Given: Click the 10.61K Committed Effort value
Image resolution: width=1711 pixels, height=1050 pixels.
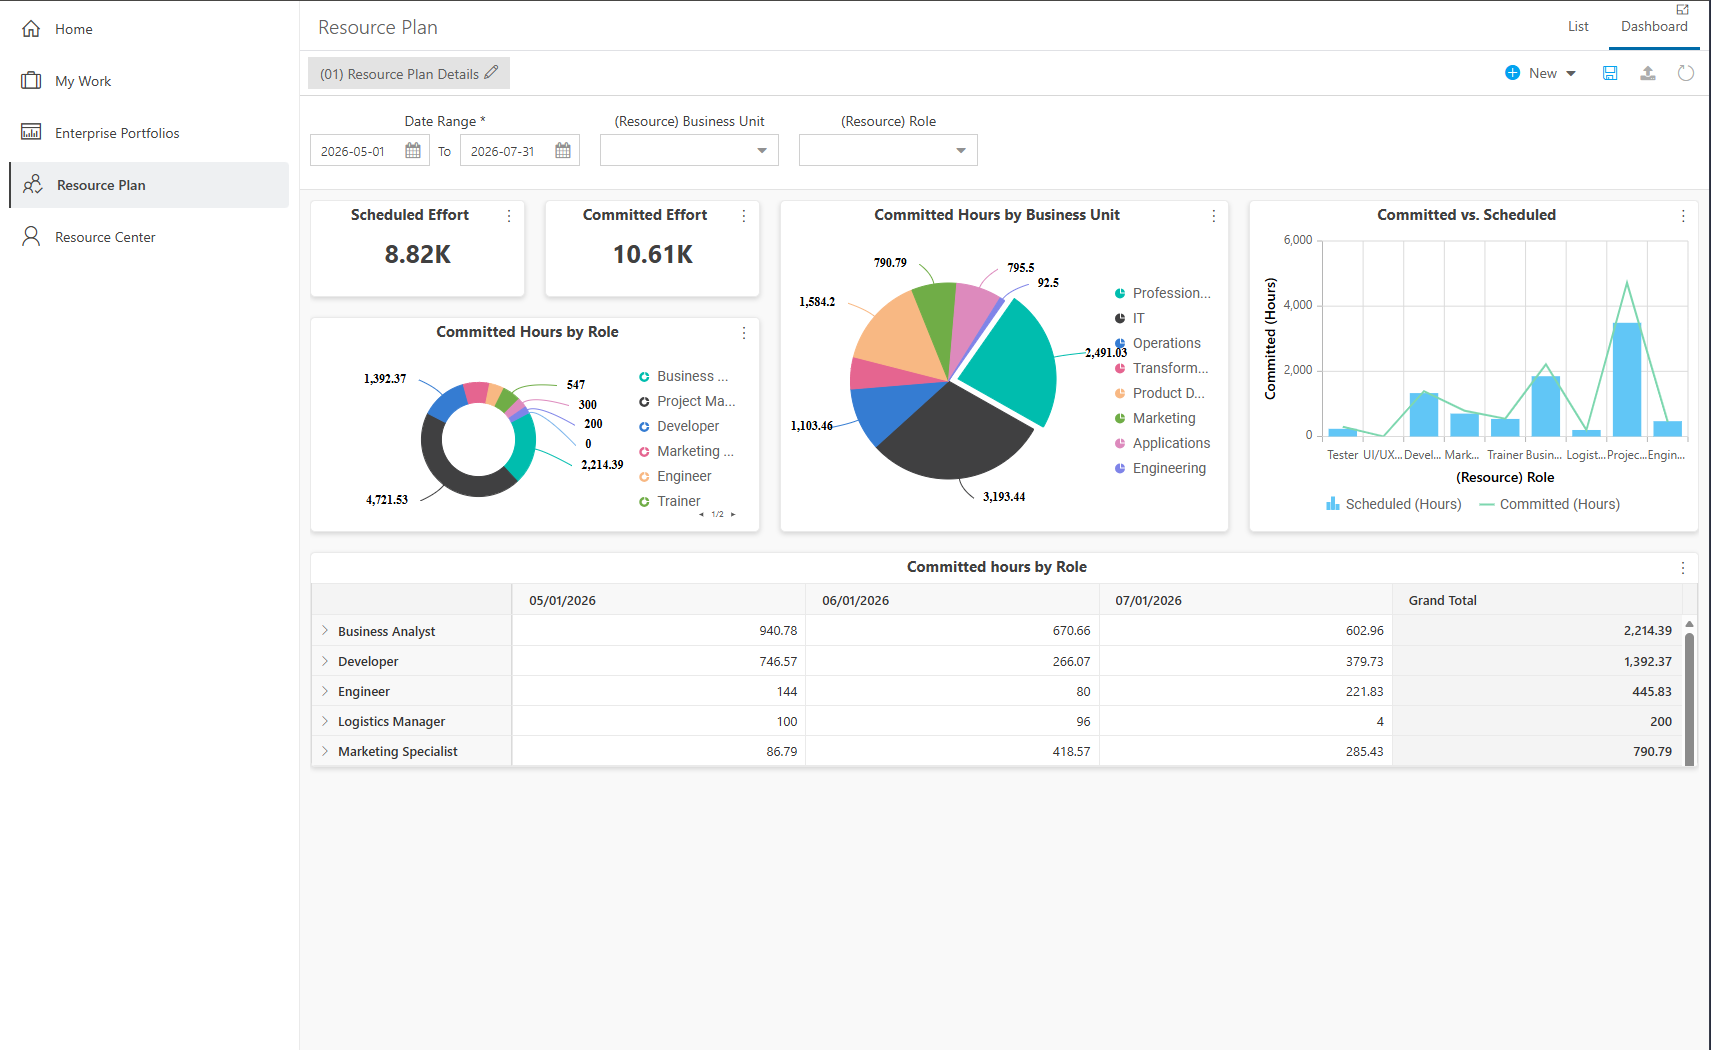Looking at the screenshot, I should (652, 255).
